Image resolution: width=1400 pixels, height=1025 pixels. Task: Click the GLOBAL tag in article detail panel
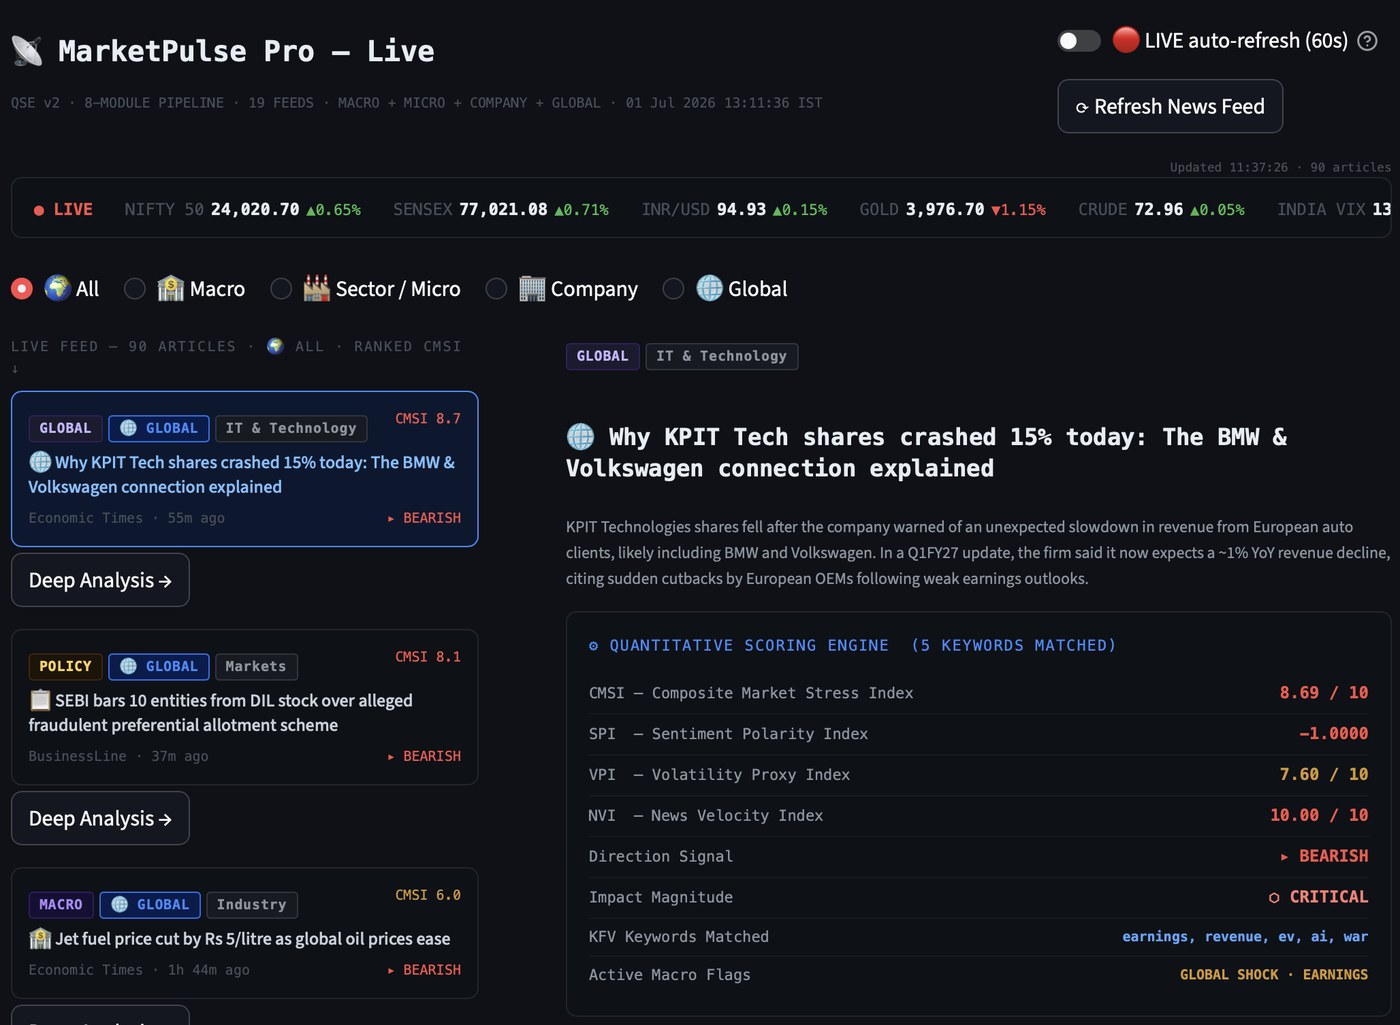[602, 356]
